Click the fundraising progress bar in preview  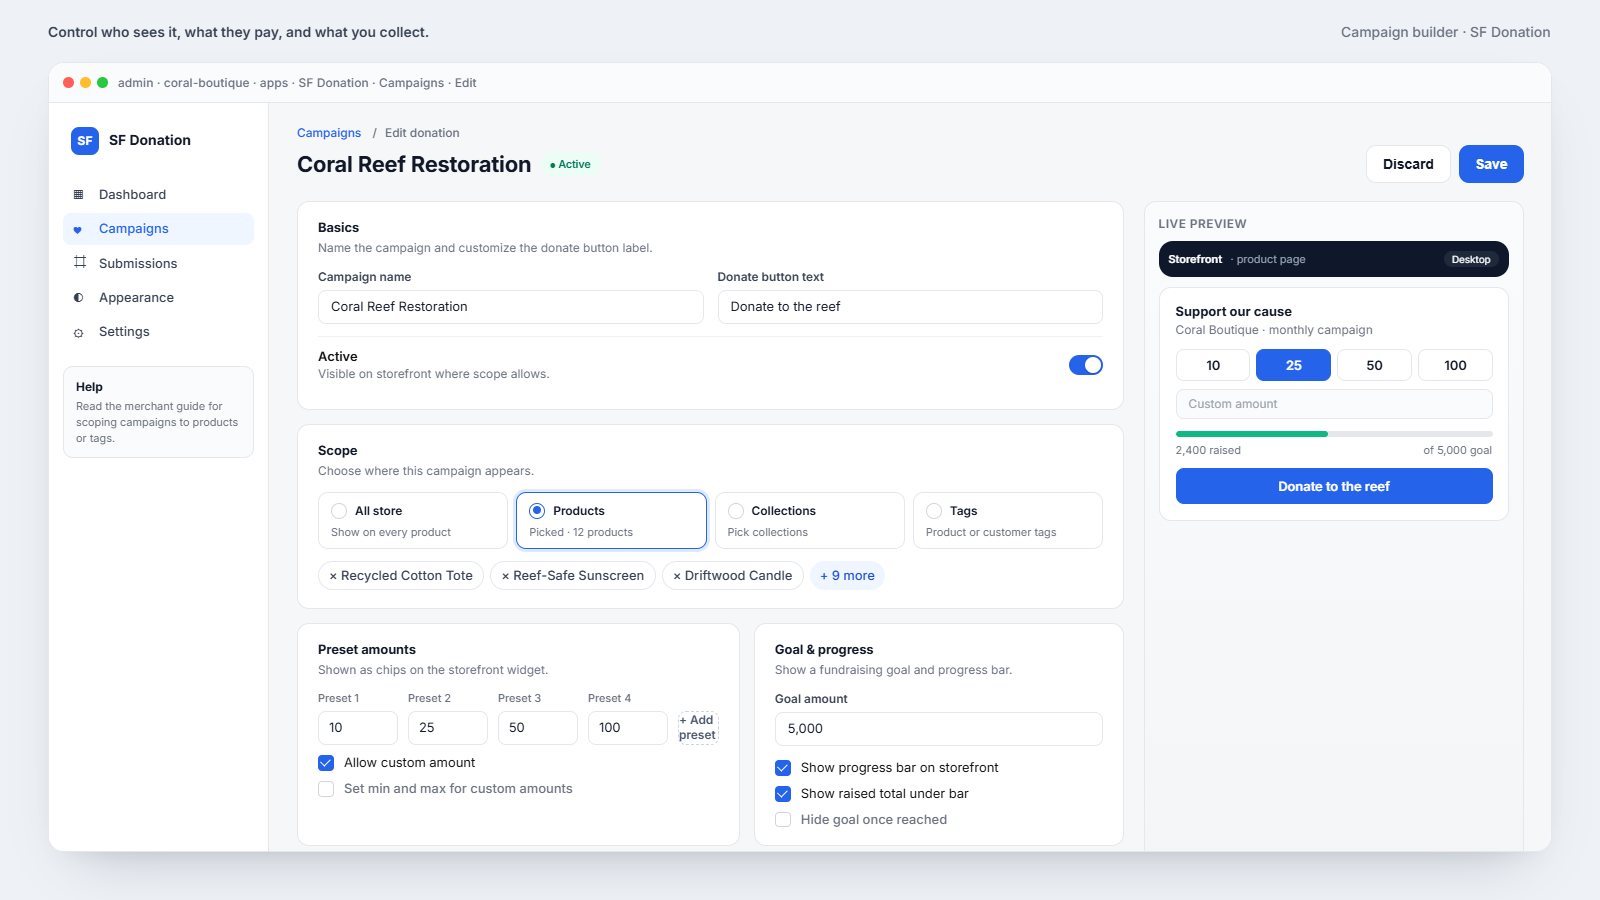click(1334, 434)
